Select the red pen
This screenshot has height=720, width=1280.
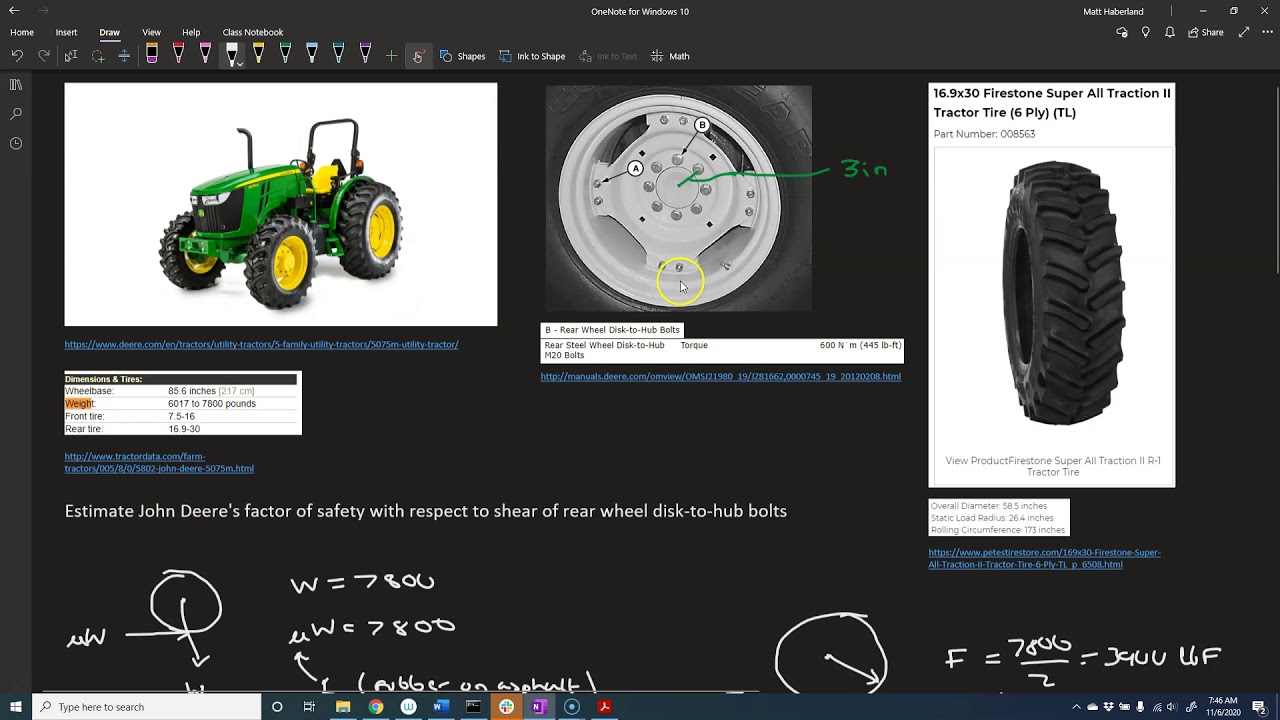point(179,55)
